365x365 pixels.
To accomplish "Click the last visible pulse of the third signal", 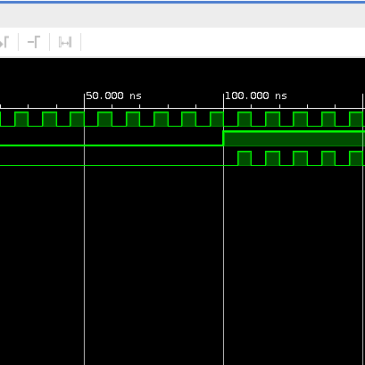I will pos(356,158).
